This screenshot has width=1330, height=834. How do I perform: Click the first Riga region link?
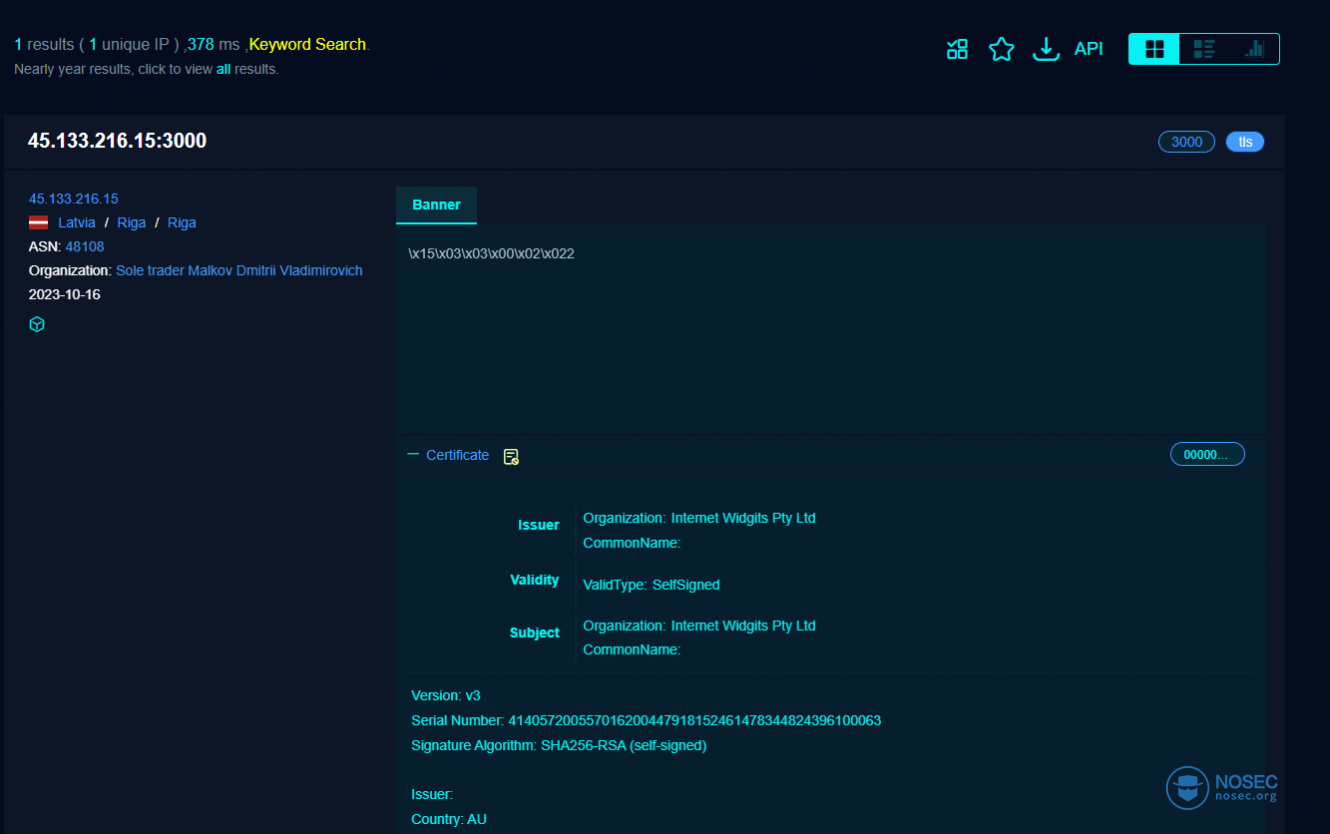click(131, 223)
